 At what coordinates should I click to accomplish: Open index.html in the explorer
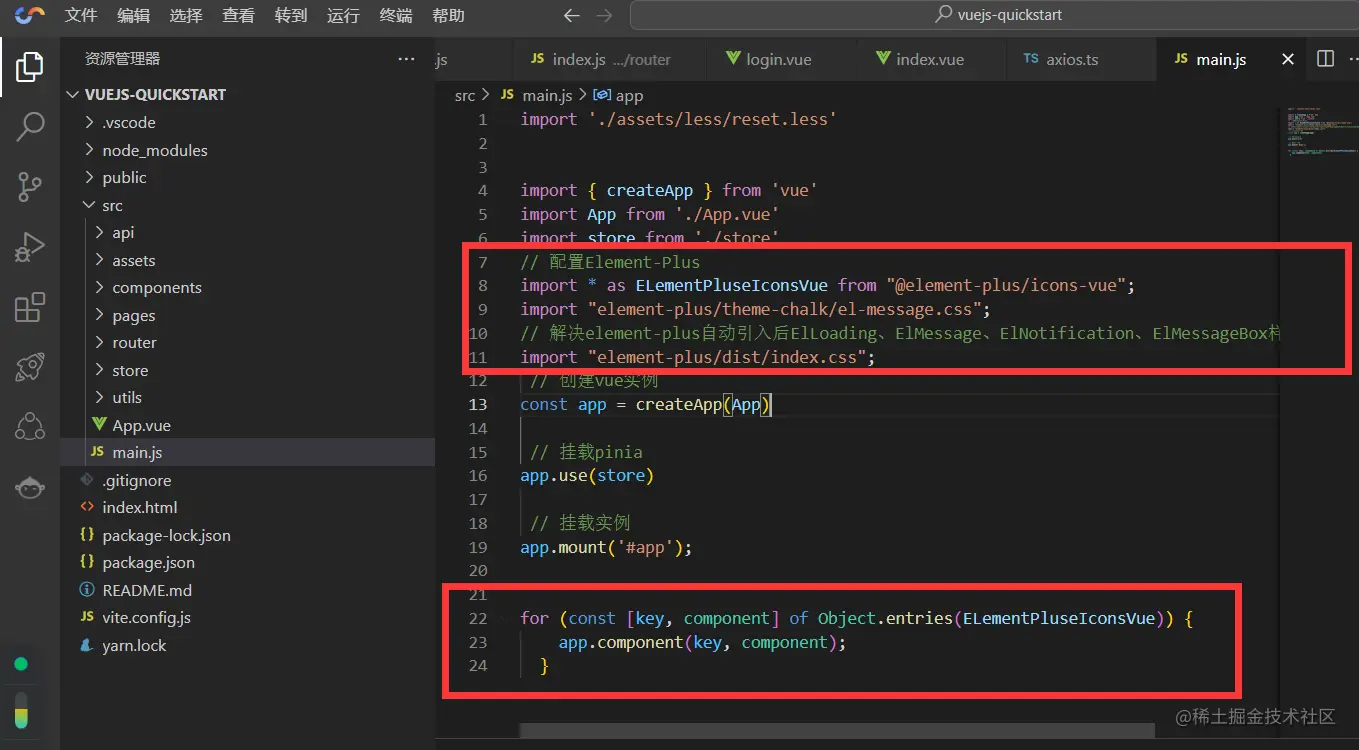pyautogui.click(x=247, y=507)
